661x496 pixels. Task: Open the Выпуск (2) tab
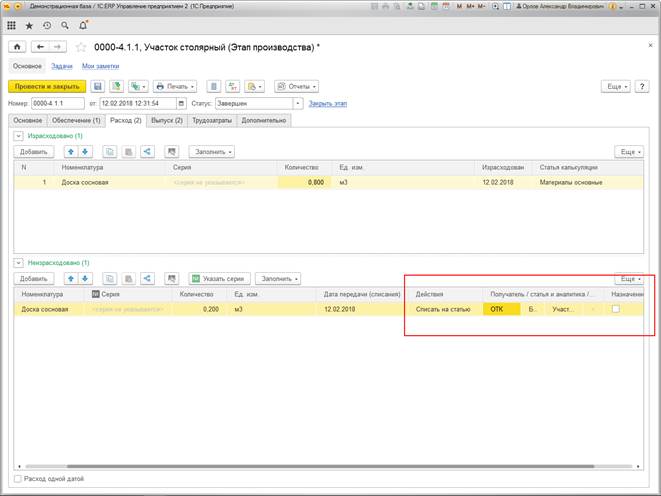click(165, 120)
